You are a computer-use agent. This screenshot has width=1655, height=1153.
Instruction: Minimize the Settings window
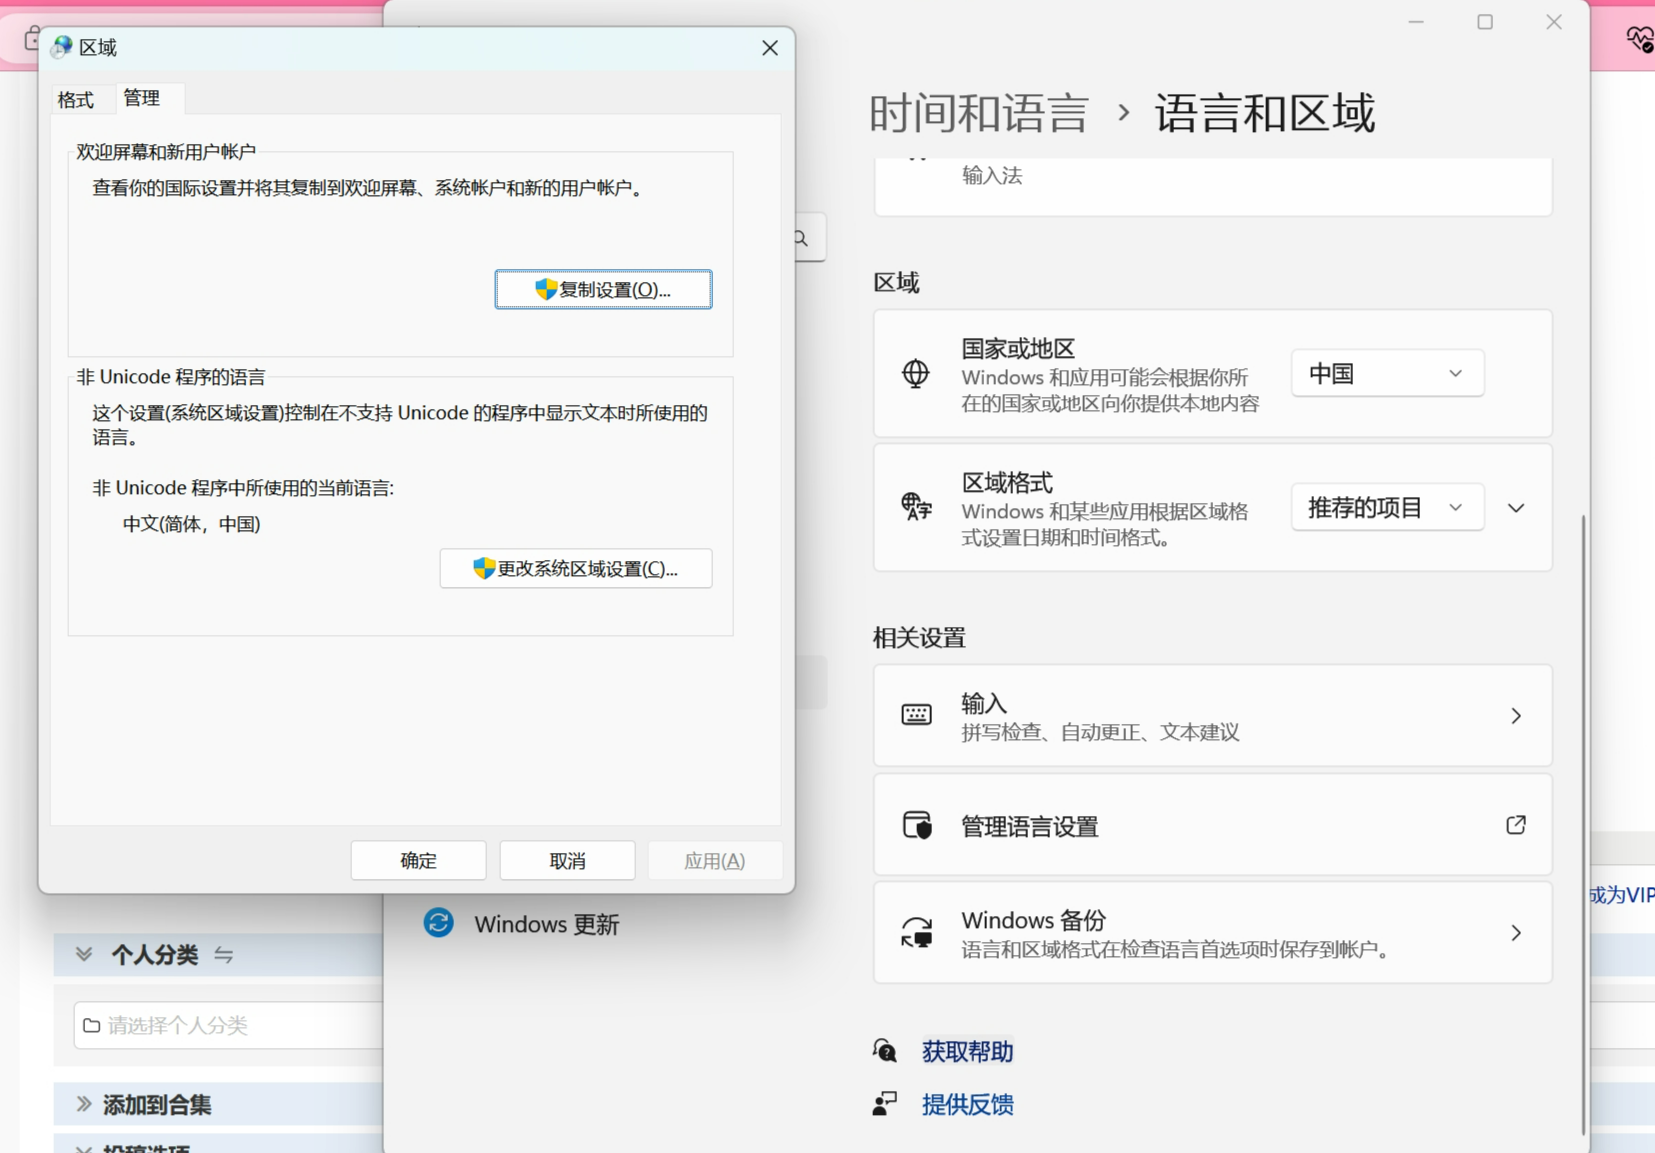(x=1416, y=22)
